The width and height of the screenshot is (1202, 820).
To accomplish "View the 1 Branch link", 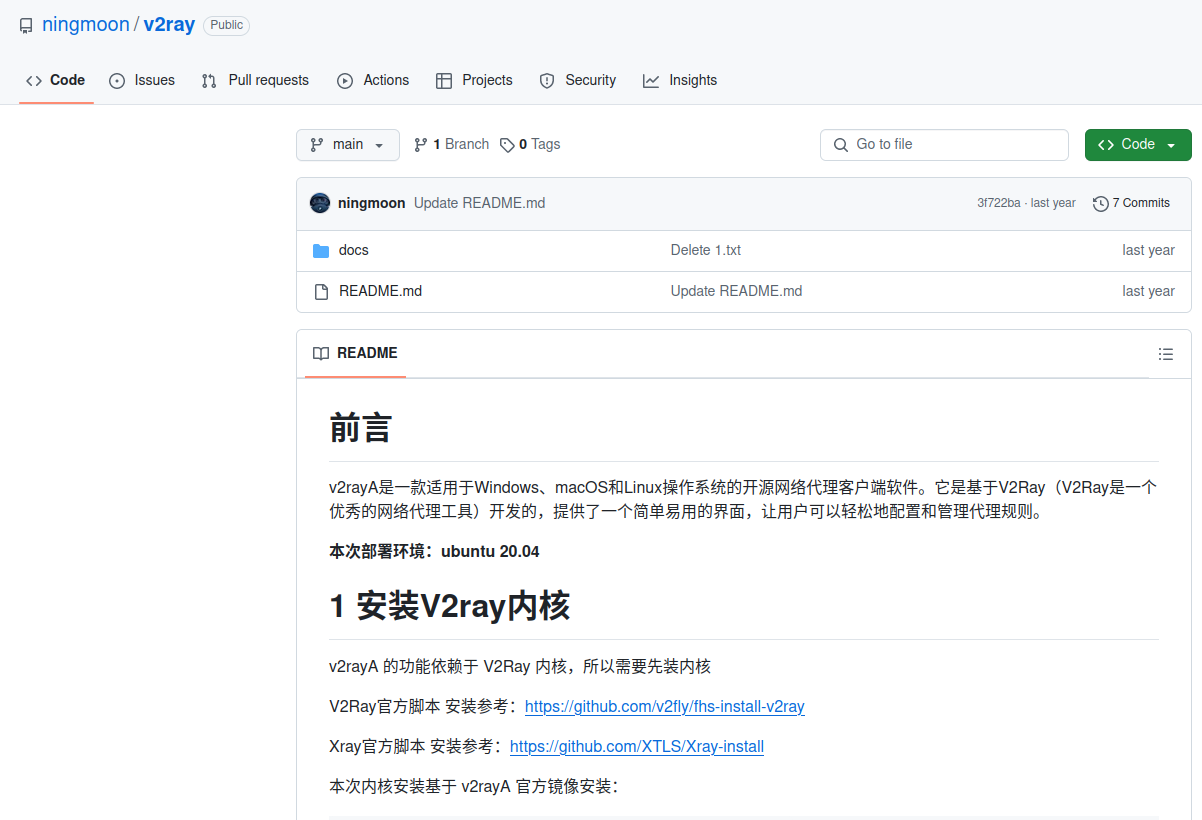I will tap(451, 145).
